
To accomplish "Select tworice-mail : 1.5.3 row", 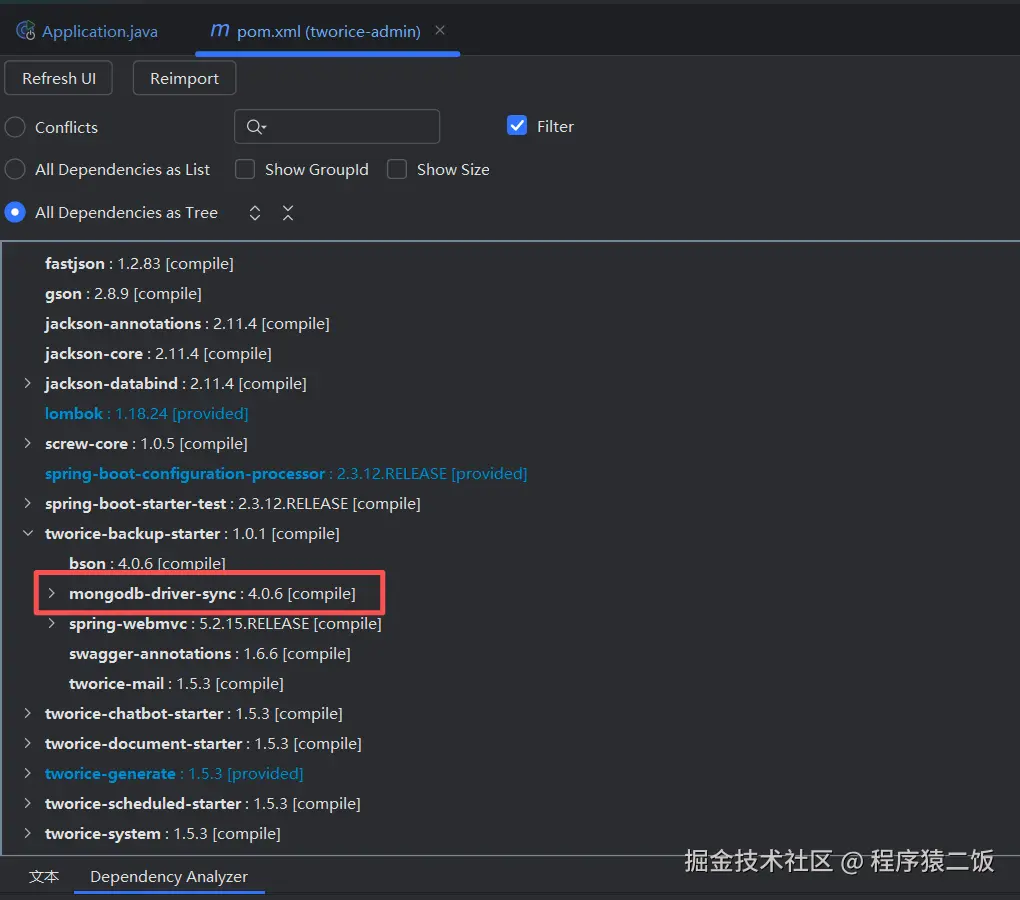I will click(176, 683).
